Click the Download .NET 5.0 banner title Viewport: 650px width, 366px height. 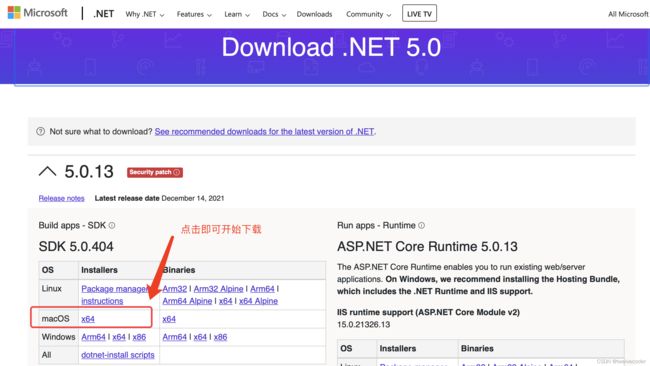331,47
